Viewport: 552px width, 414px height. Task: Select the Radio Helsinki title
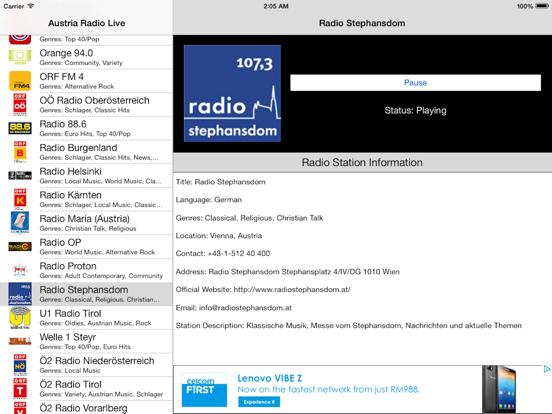click(x=70, y=171)
